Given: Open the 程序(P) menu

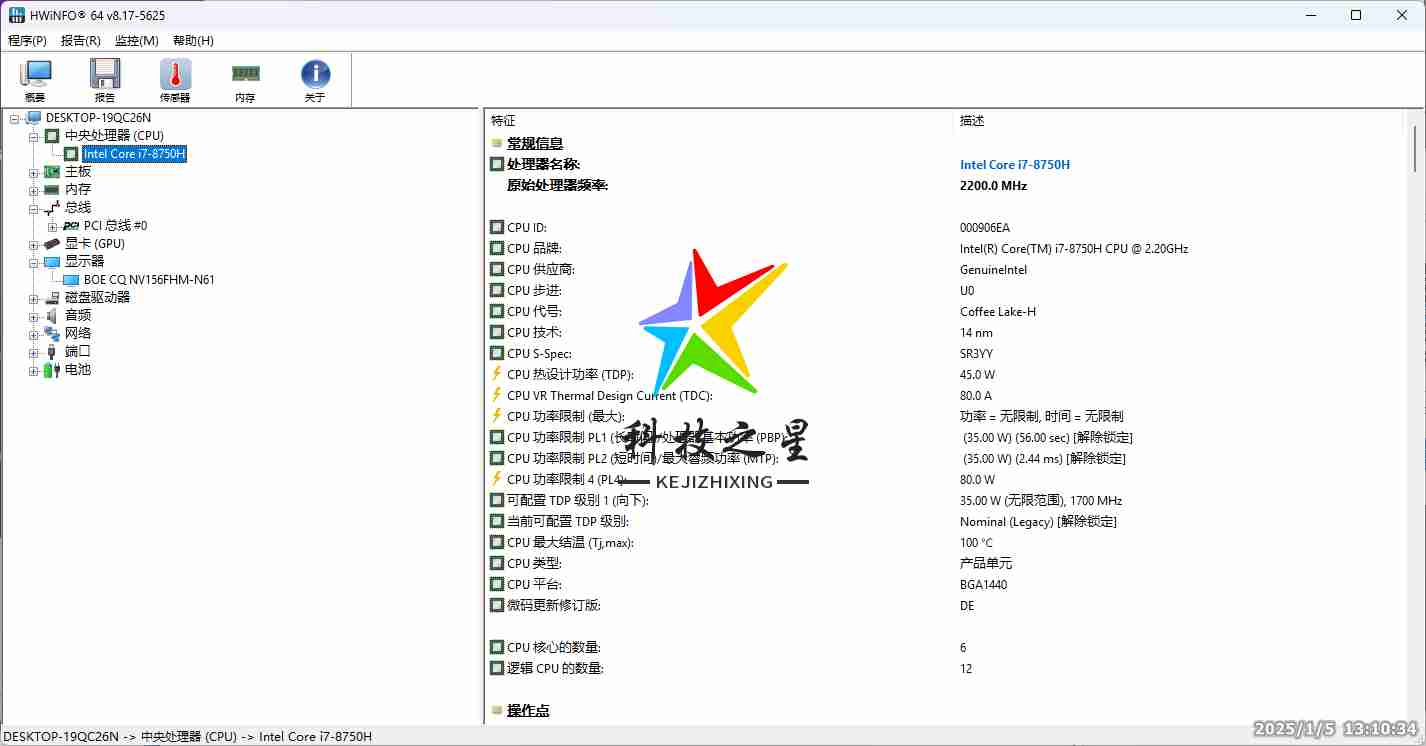Looking at the screenshot, I should pyautogui.click(x=27, y=41).
